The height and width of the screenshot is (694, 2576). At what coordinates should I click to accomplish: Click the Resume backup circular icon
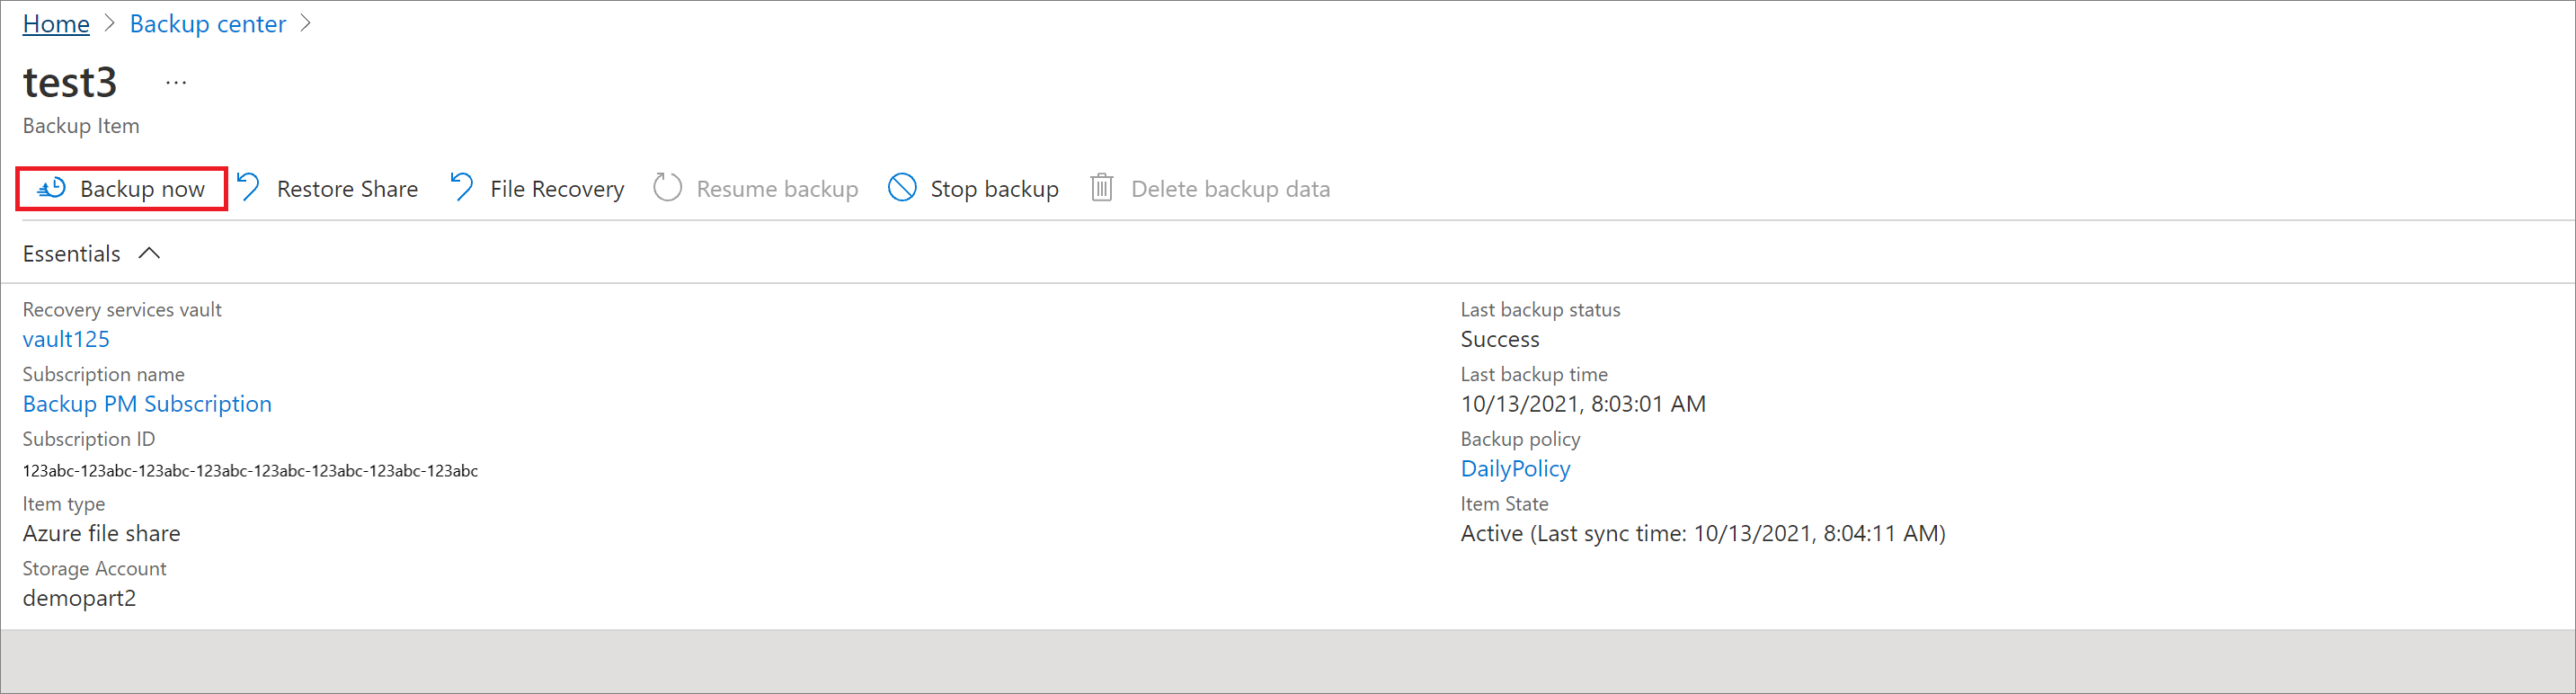pos(667,188)
